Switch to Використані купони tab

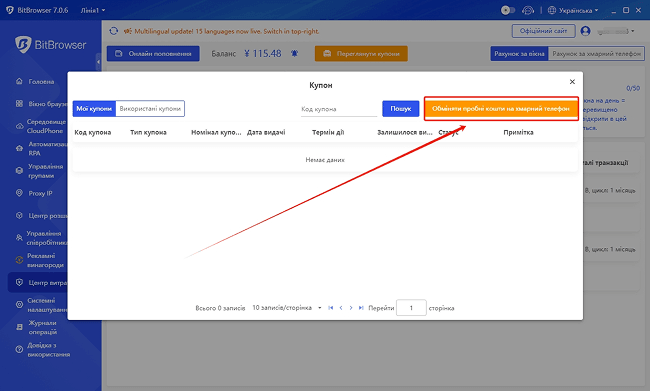click(x=150, y=109)
